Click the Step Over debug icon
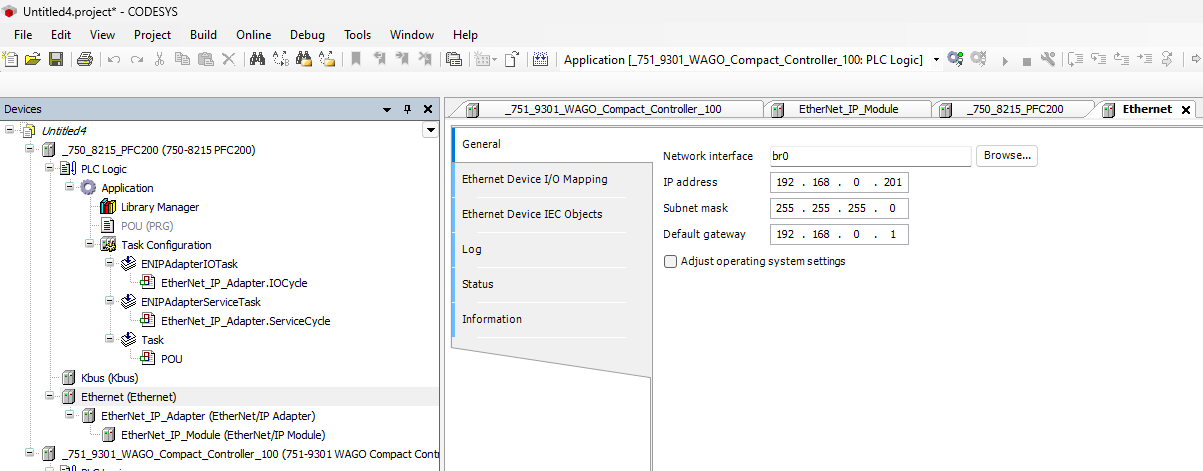The image size is (1203, 471). click(x=1076, y=59)
